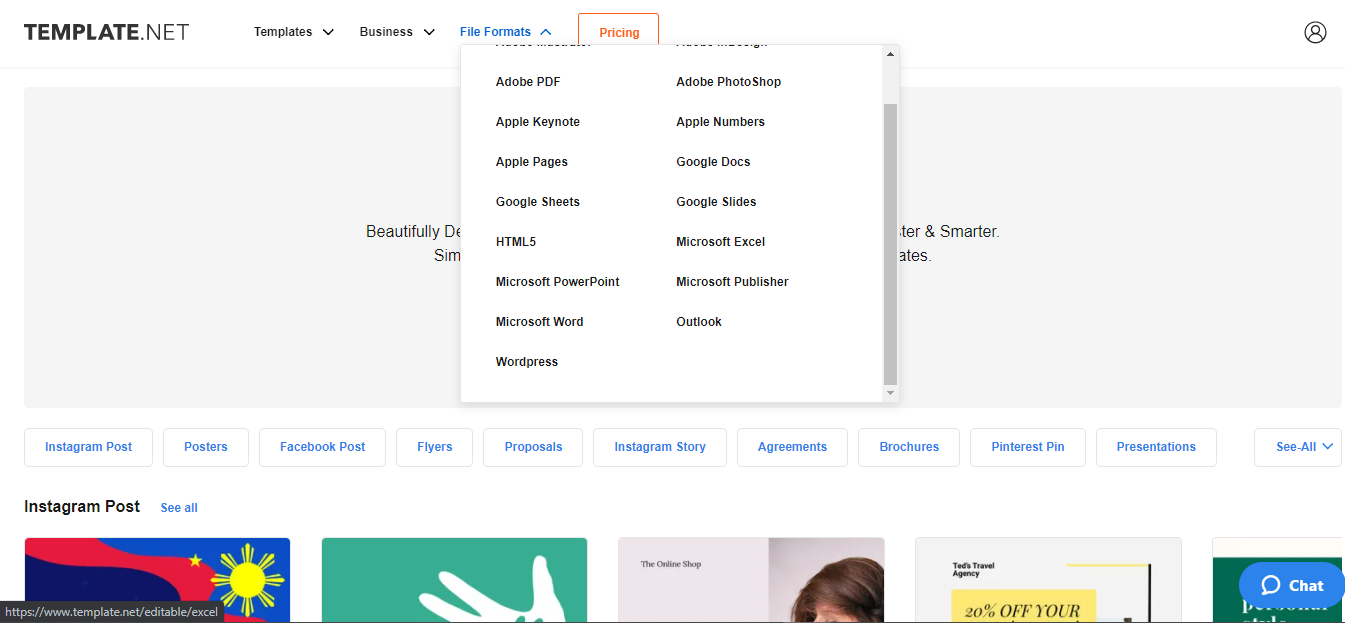
Task: Choose Google Docs in the File Formats menu
Action: click(x=713, y=162)
